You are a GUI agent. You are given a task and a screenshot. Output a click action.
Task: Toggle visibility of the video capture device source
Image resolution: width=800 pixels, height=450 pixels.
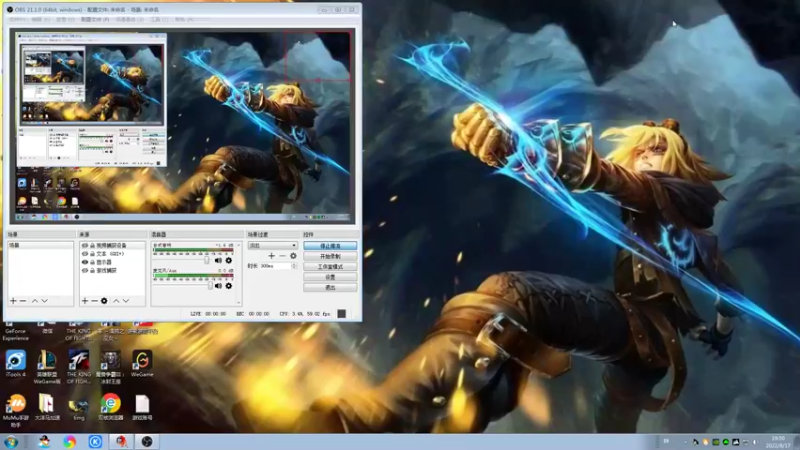point(85,245)
